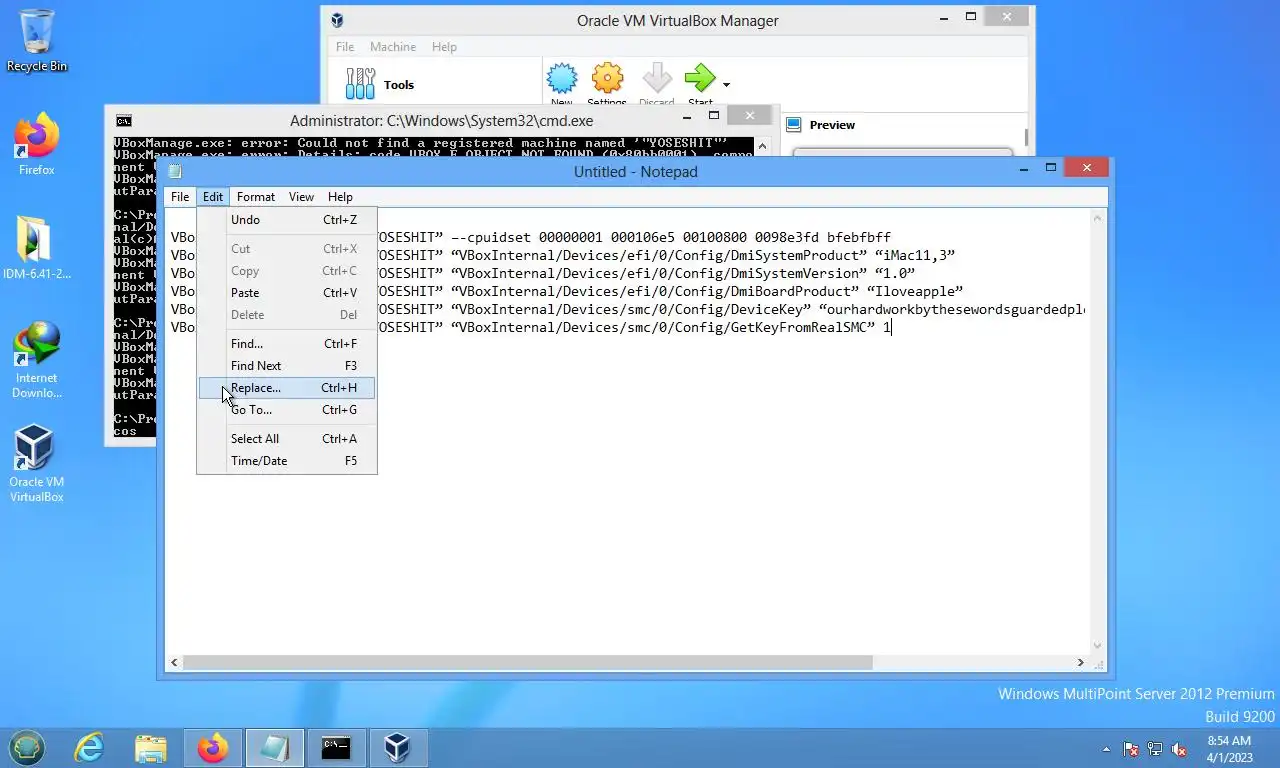The width and height of the screenshot is (1280, 768).
Task: Click the New VM icon in VirtualBox
Action: pos(562,80)
